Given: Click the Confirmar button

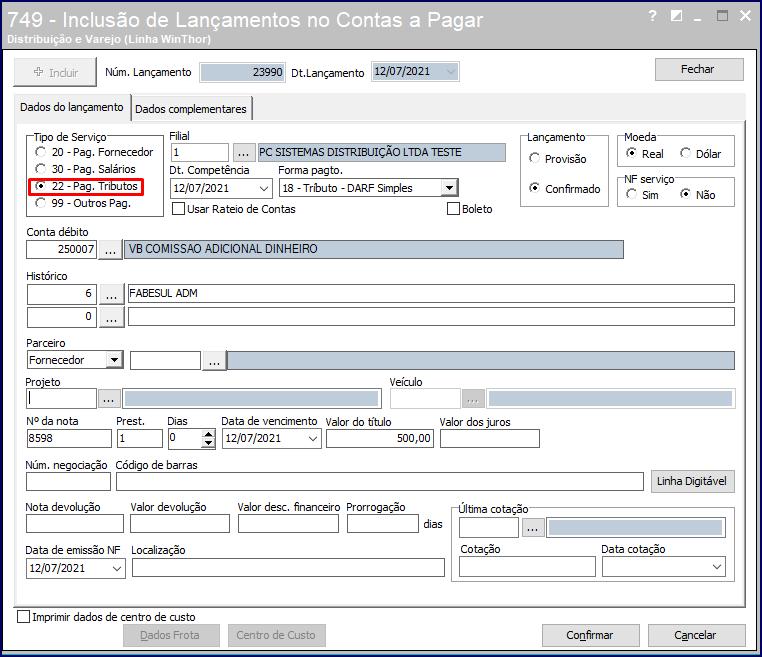Looking at the screenshot, I should pos(590,635).
